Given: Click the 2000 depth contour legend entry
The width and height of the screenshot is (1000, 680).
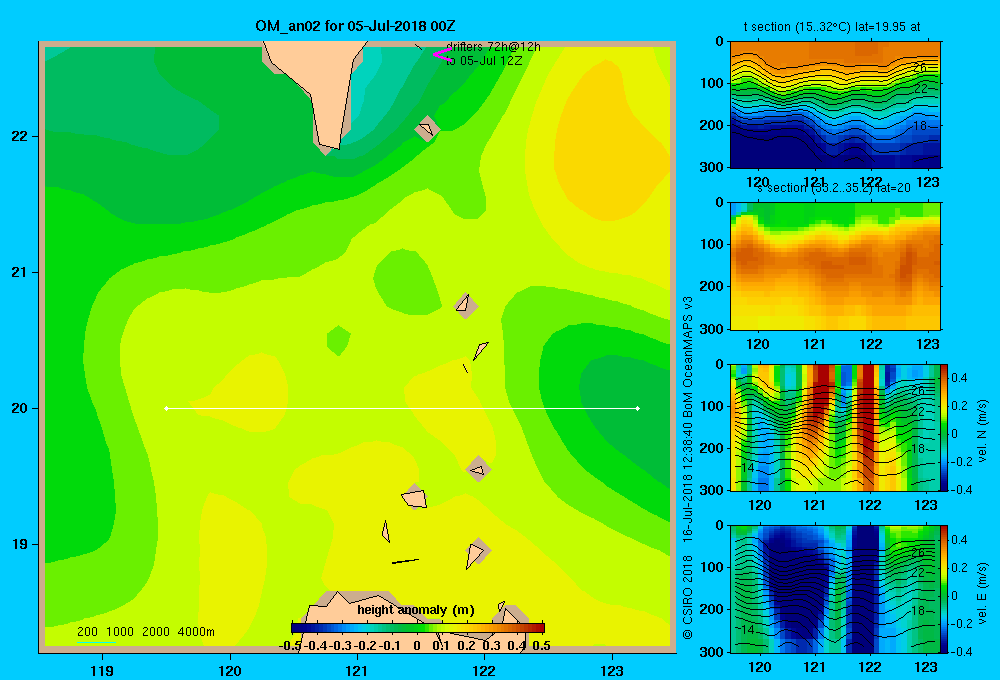Looking at the screenshot, I should 156,632.
